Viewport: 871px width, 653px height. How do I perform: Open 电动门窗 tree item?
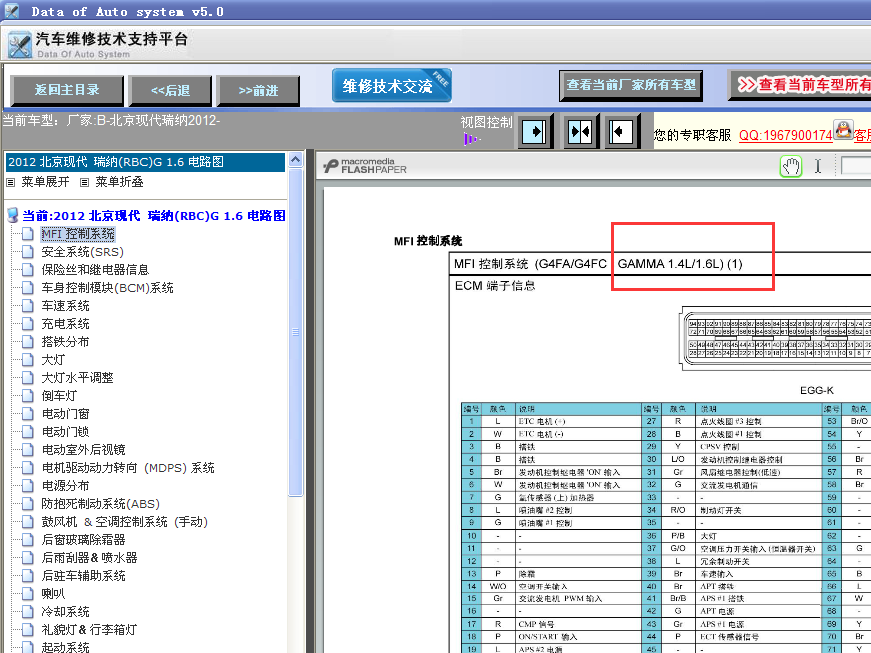pyautogui.click(x=66, y=414)
